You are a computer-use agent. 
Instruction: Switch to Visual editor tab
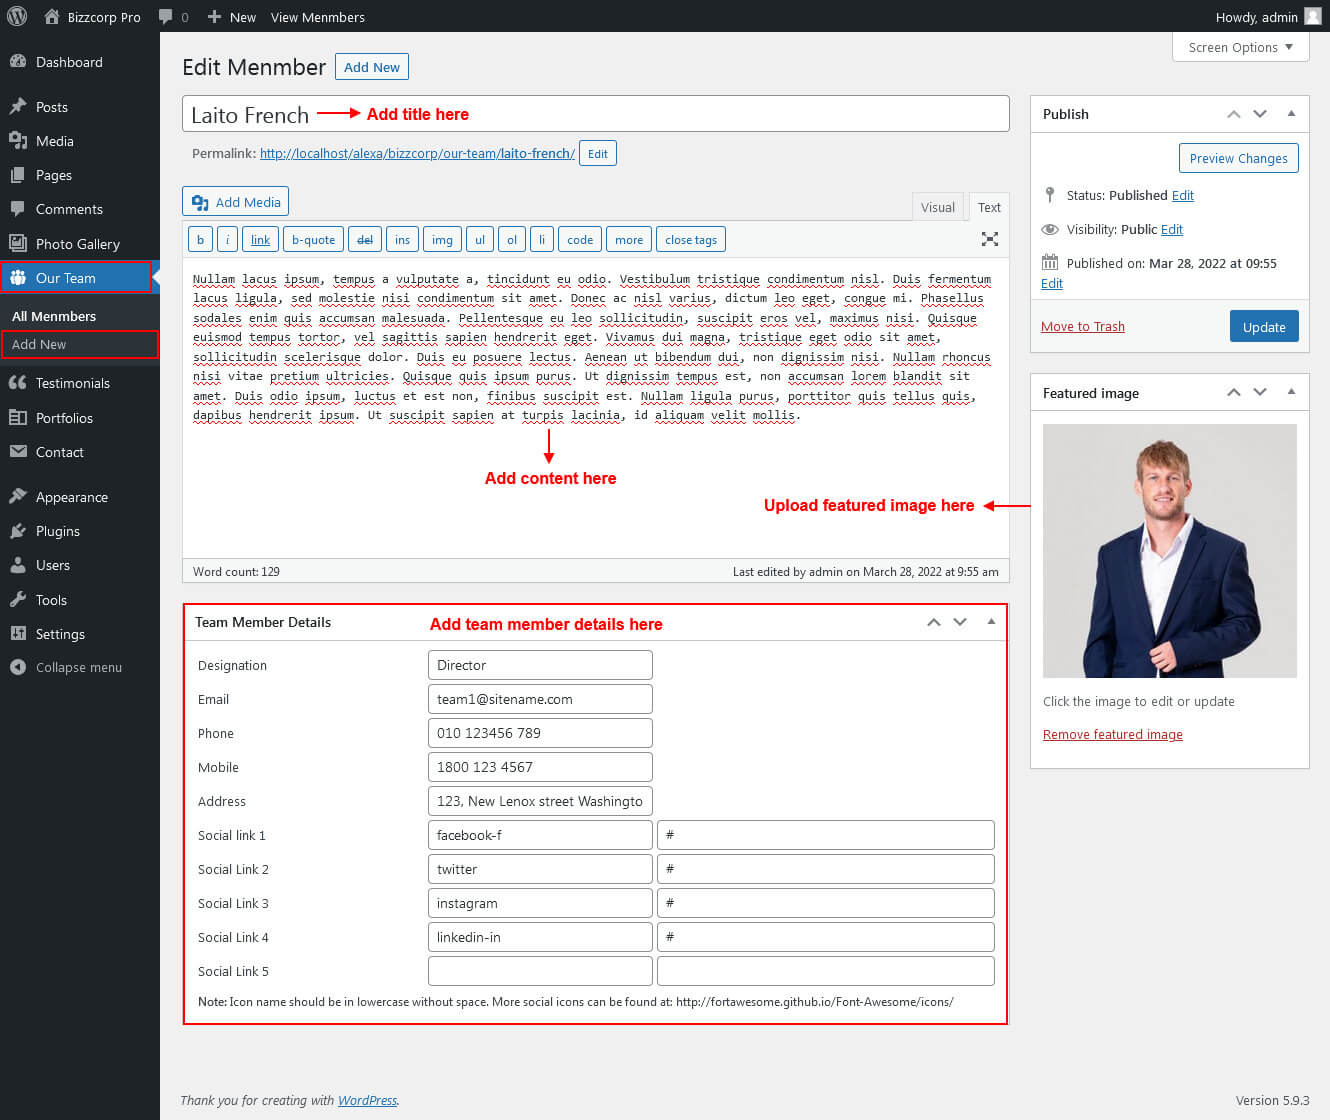[x=937, y=207]
